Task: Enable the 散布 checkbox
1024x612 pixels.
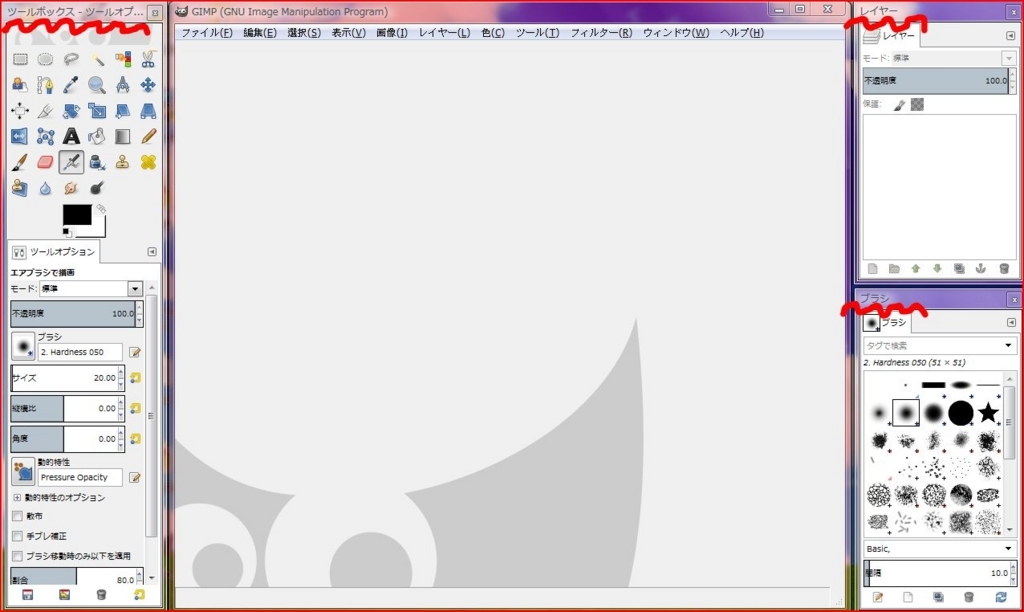Action: 18,516
